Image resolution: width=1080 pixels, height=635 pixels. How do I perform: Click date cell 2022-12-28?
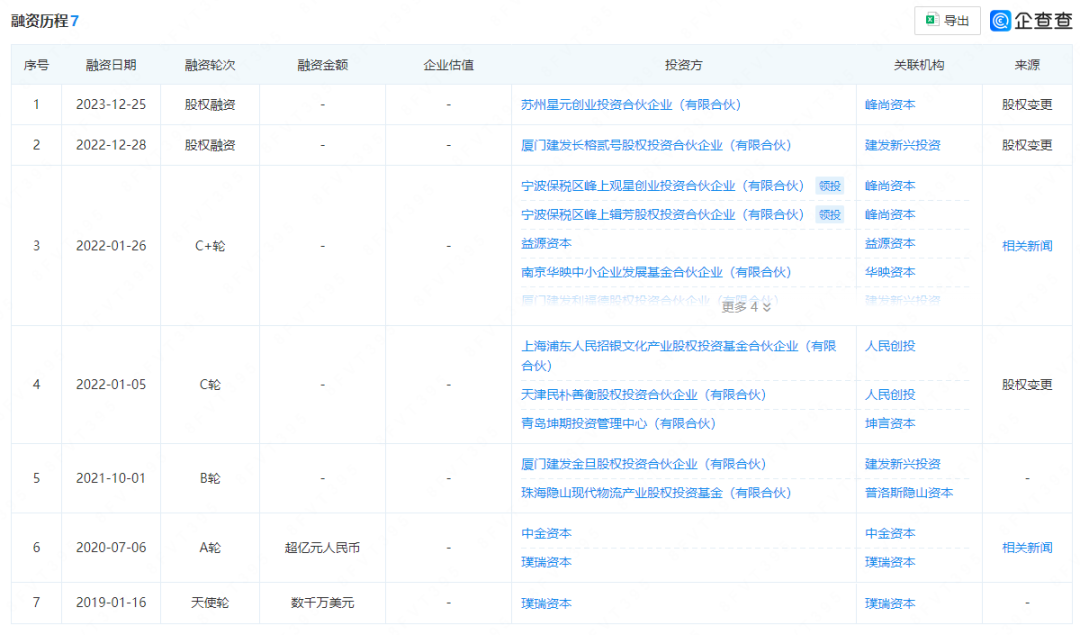(x=111, y=145)
